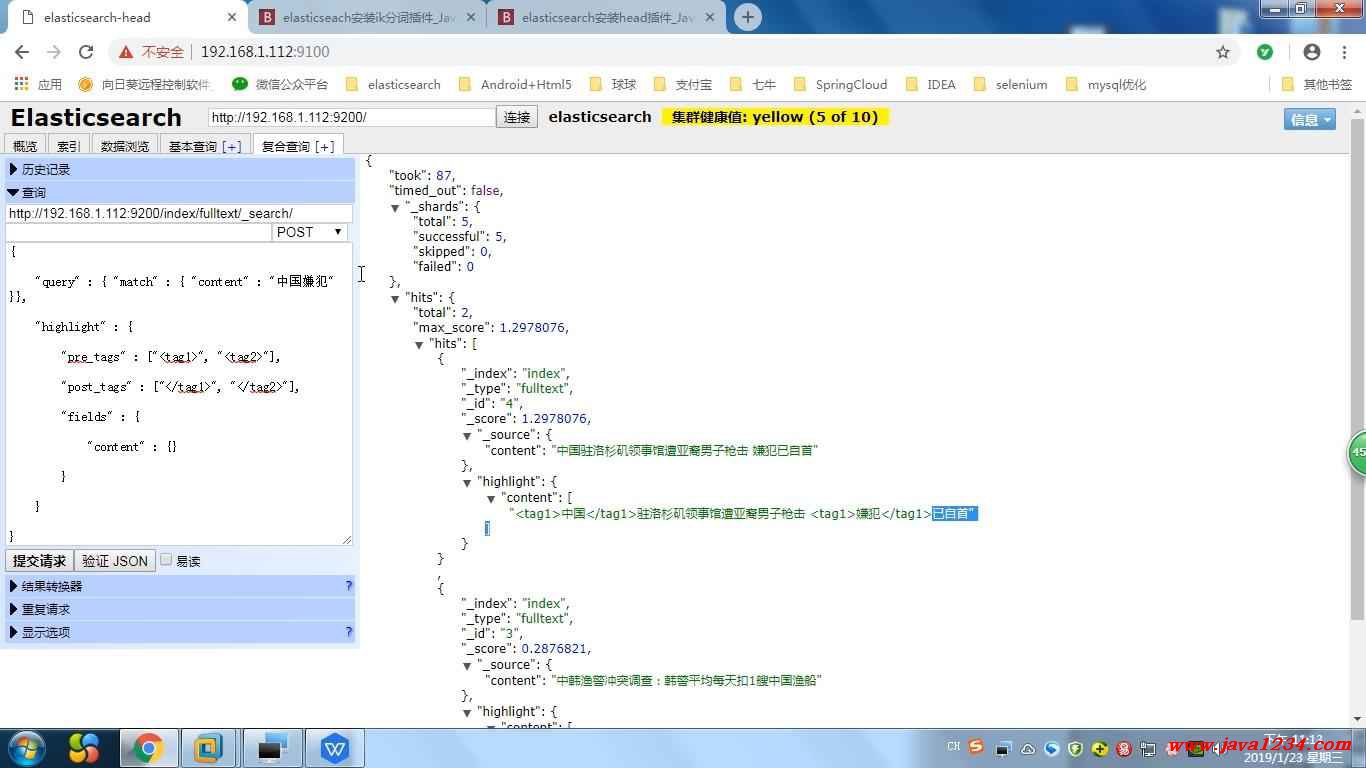Expand the 结果转换器 section
Image resolution: width=1366 pixels, height=768 pixels.
(180, 586)
